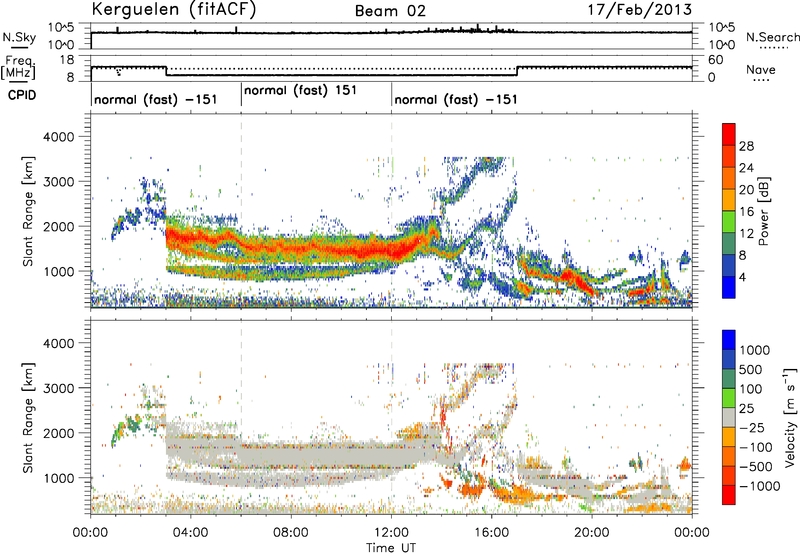Click the velocity scale value '-1000'
Viewport: 800px width, 554px height.
(x=759, y=486)
